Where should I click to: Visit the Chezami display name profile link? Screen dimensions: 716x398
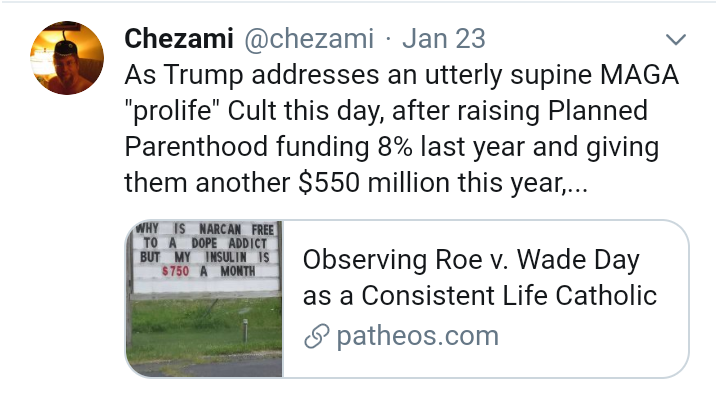[x=179, y=38]
